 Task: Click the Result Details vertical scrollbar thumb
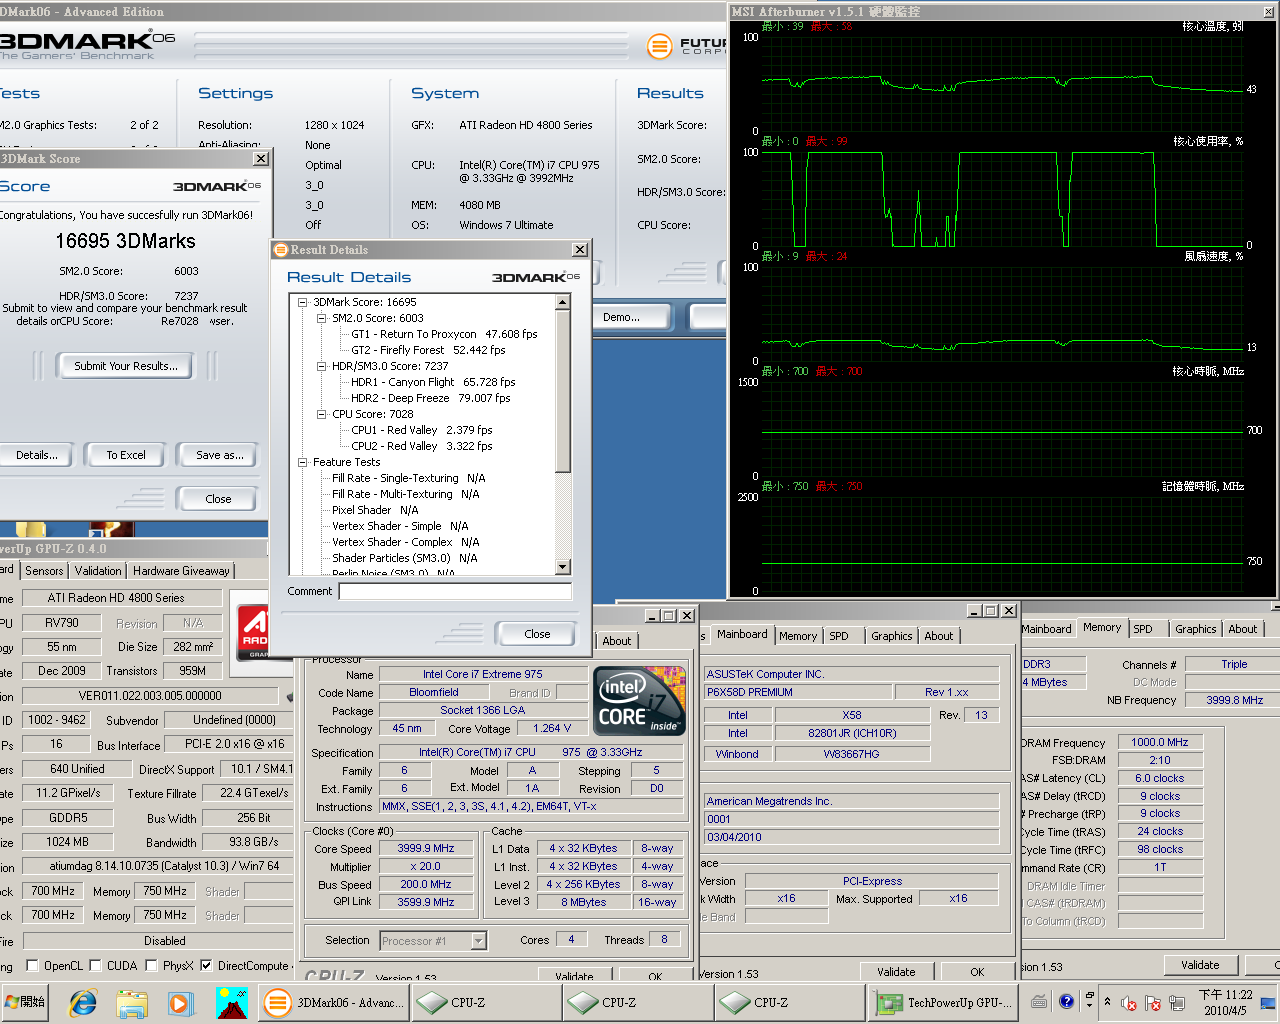pos(562,392)
